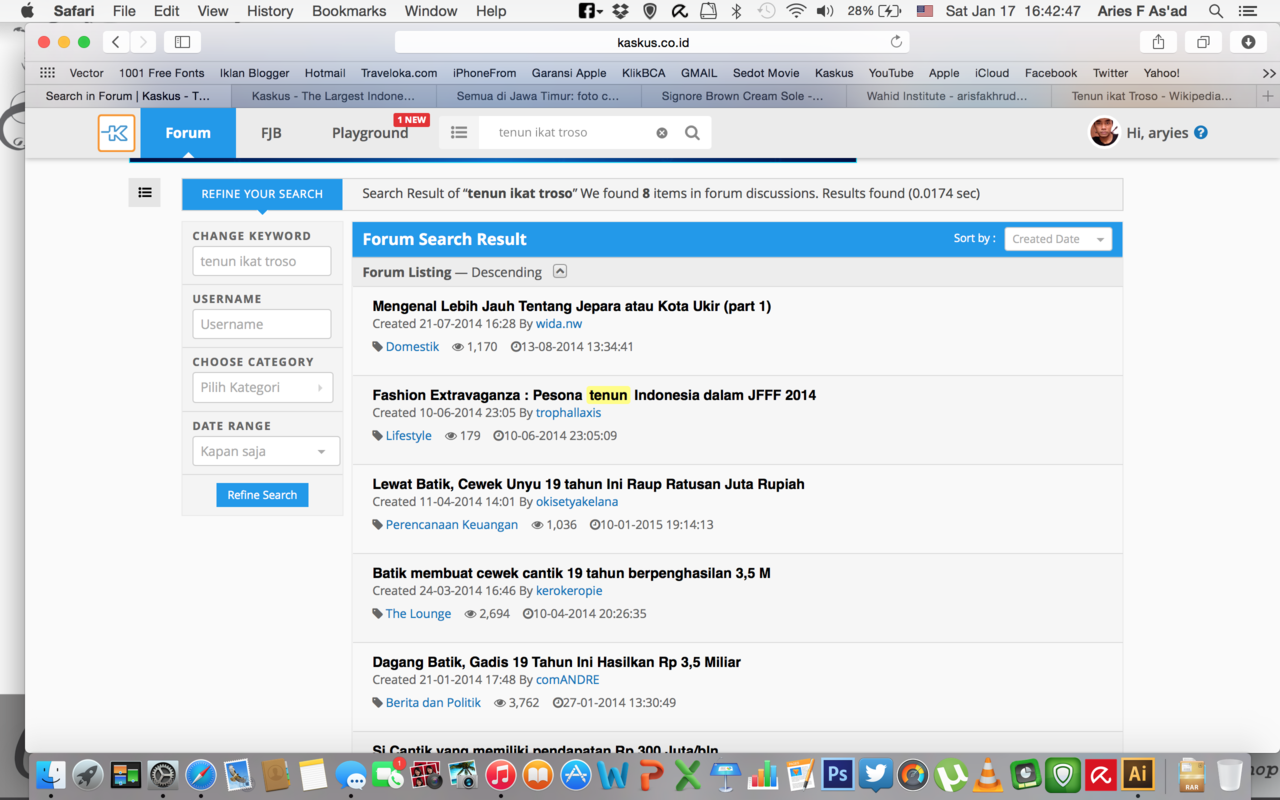Viewport: 1280px width, 800px height.
Task: Go forward with Safari's forward arrow
Action: [143, 42]
